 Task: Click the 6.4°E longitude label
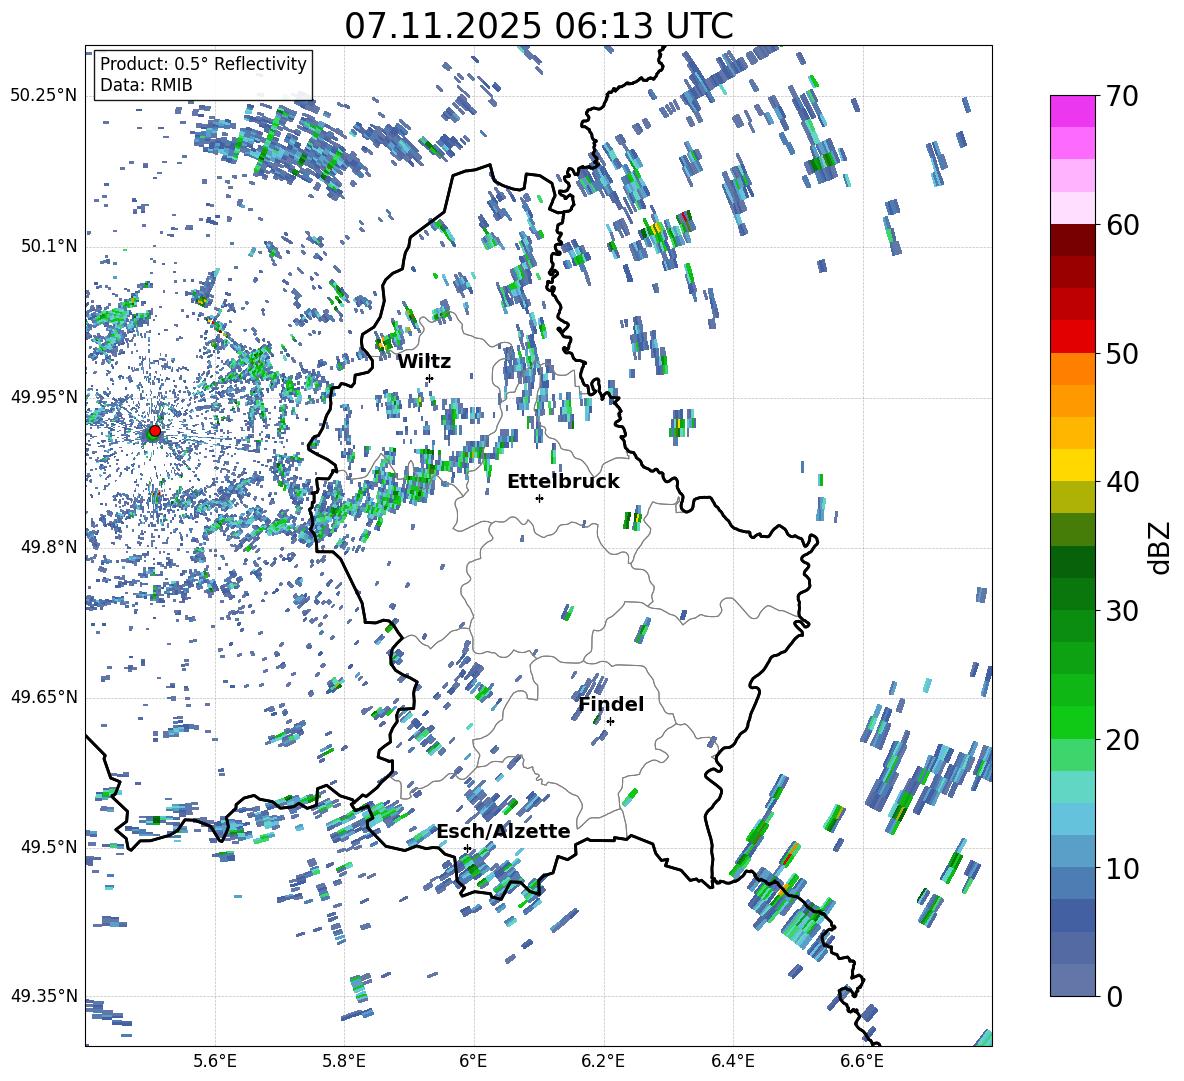click(x=732, y=1061)
